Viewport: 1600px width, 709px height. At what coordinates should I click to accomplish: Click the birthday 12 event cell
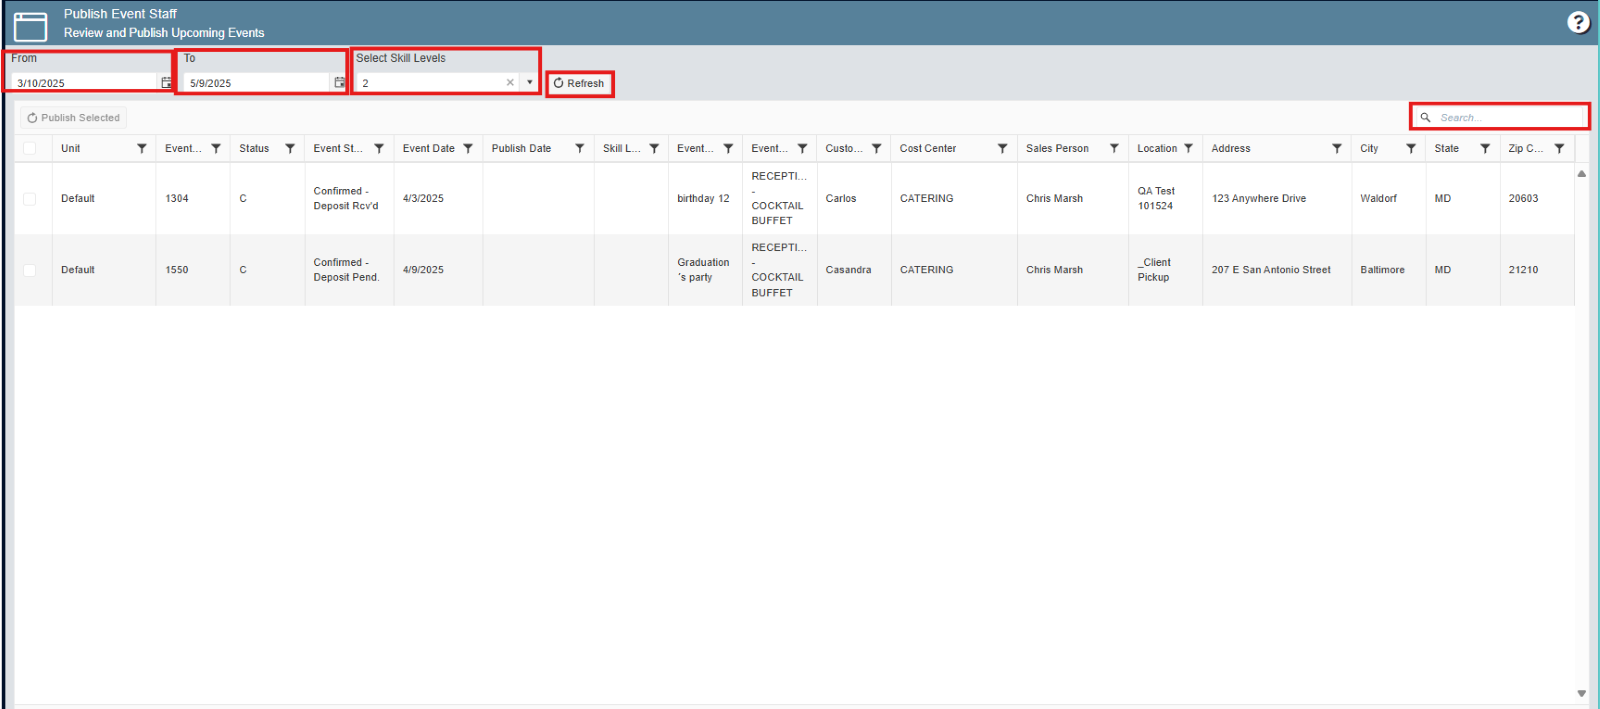(703, 199)
